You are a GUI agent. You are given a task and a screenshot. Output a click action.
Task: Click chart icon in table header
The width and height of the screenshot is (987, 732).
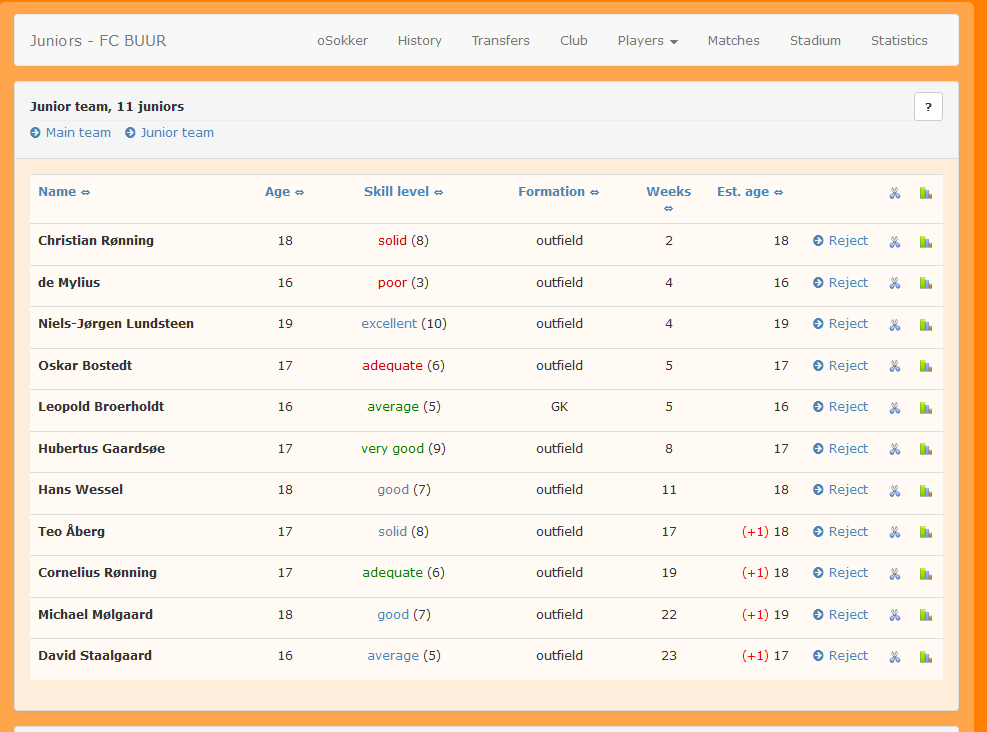[925, 193]
